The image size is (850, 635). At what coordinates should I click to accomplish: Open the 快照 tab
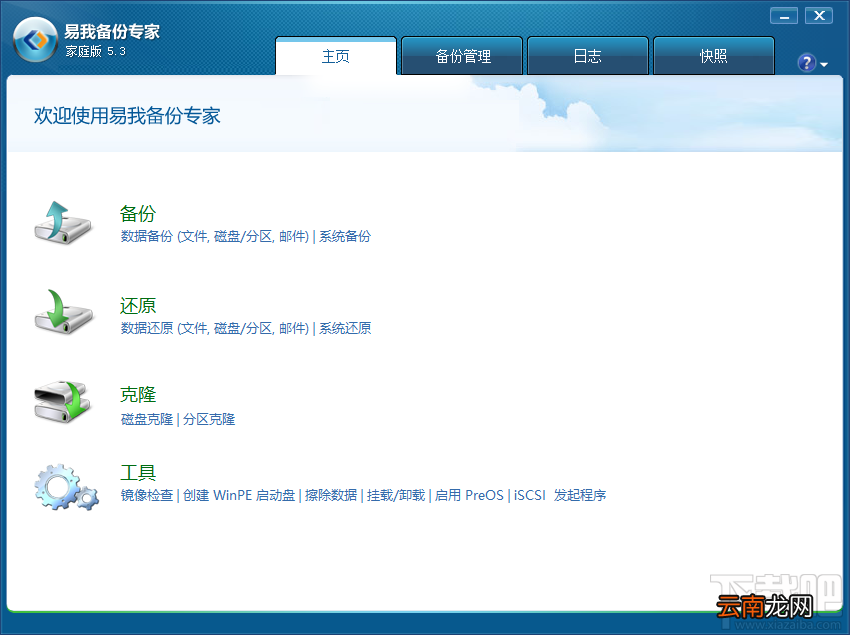(713, 56)
